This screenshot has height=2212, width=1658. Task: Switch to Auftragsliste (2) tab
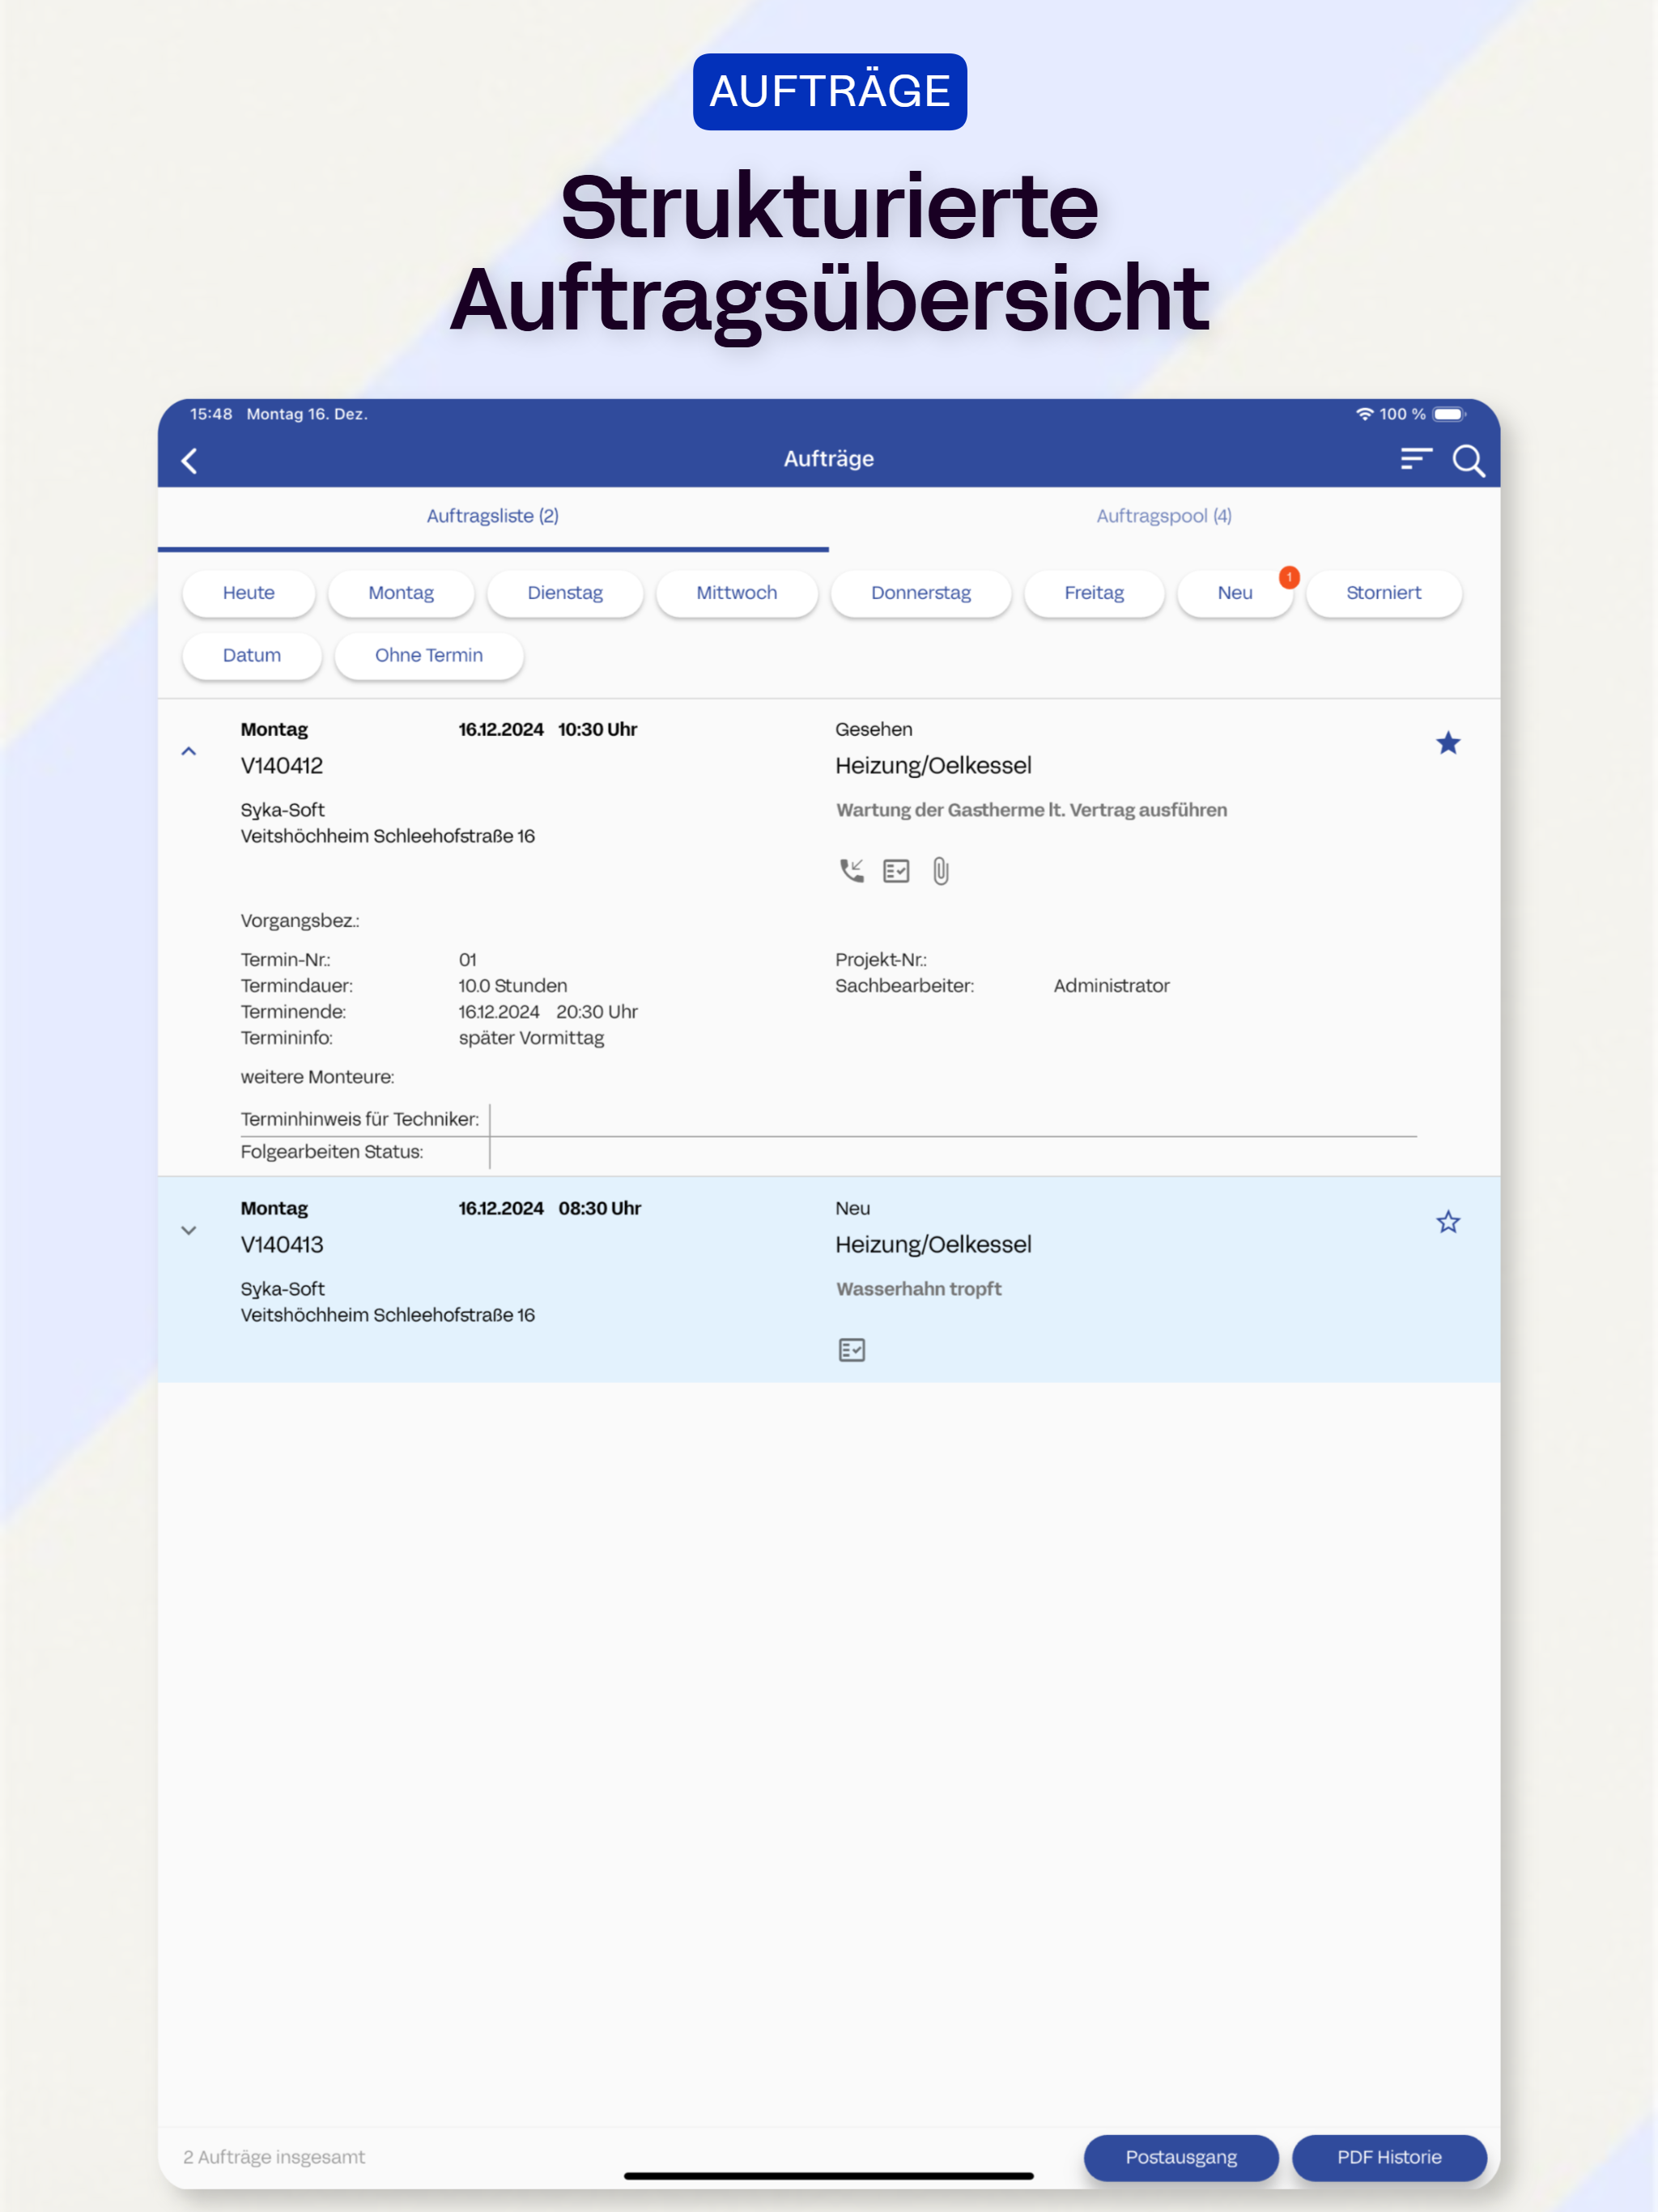point(493,516)
